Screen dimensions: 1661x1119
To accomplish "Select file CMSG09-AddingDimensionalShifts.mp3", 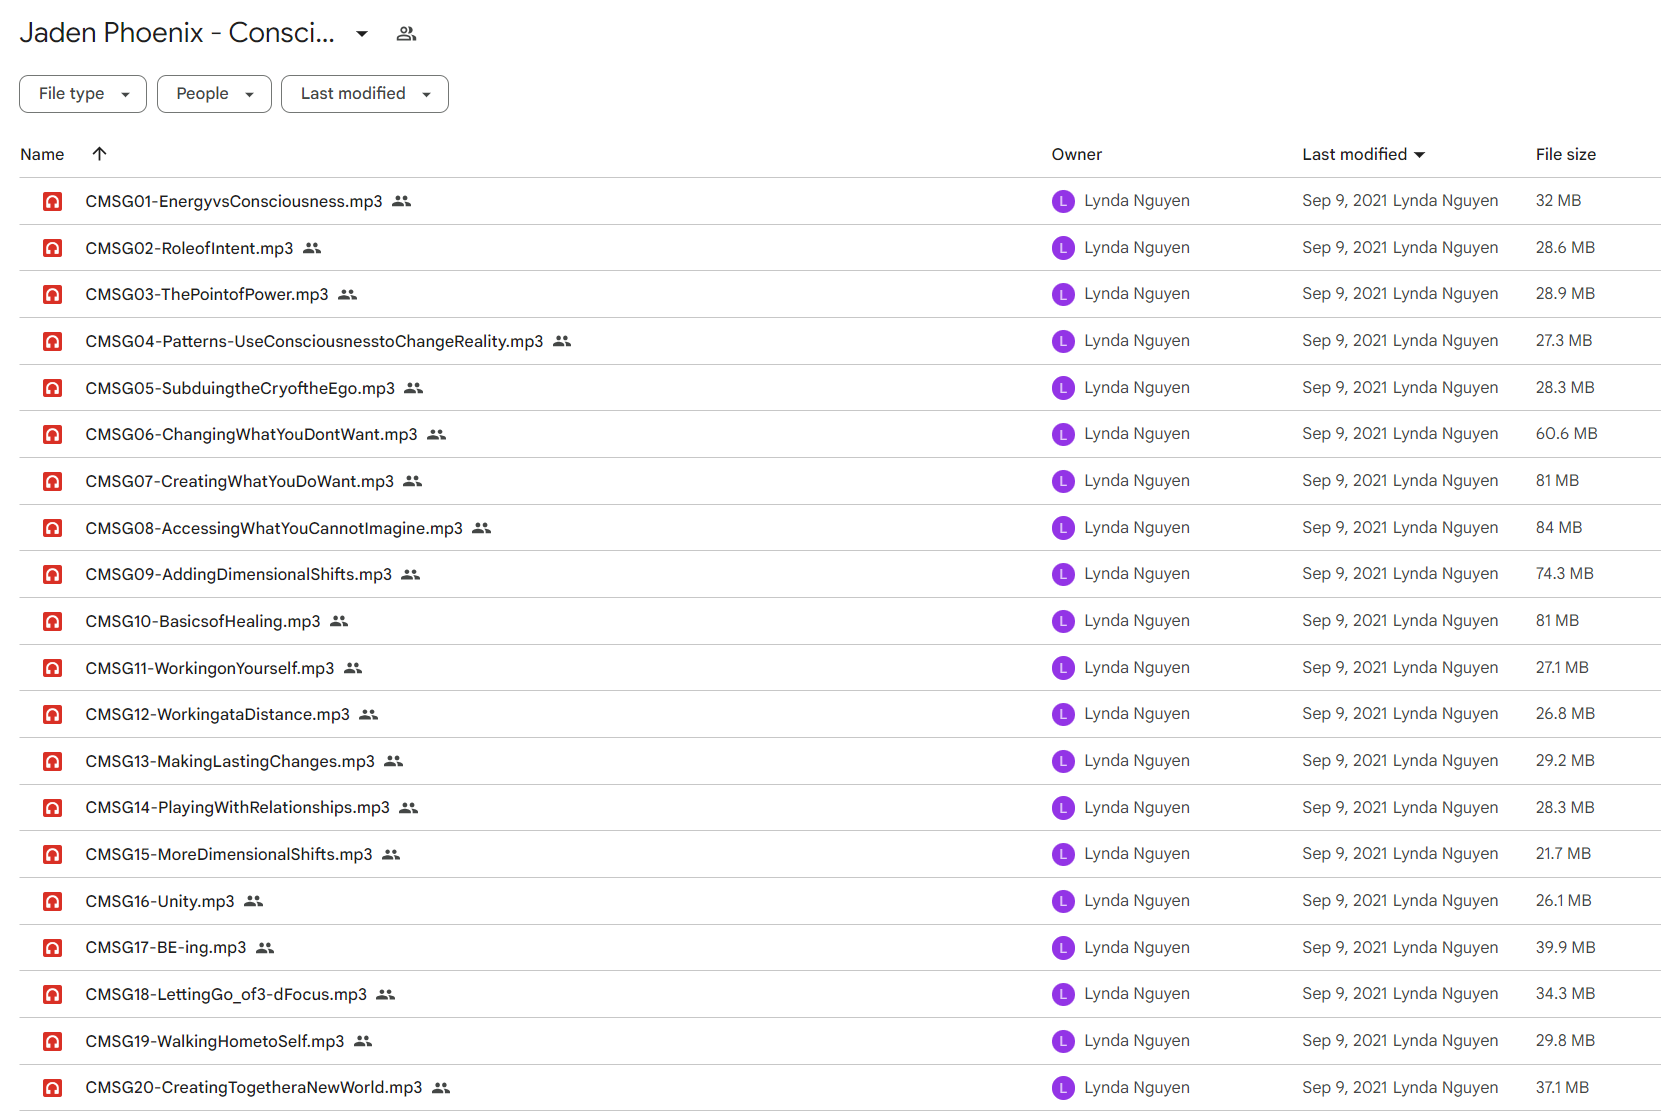I will [x=239, y=574].
